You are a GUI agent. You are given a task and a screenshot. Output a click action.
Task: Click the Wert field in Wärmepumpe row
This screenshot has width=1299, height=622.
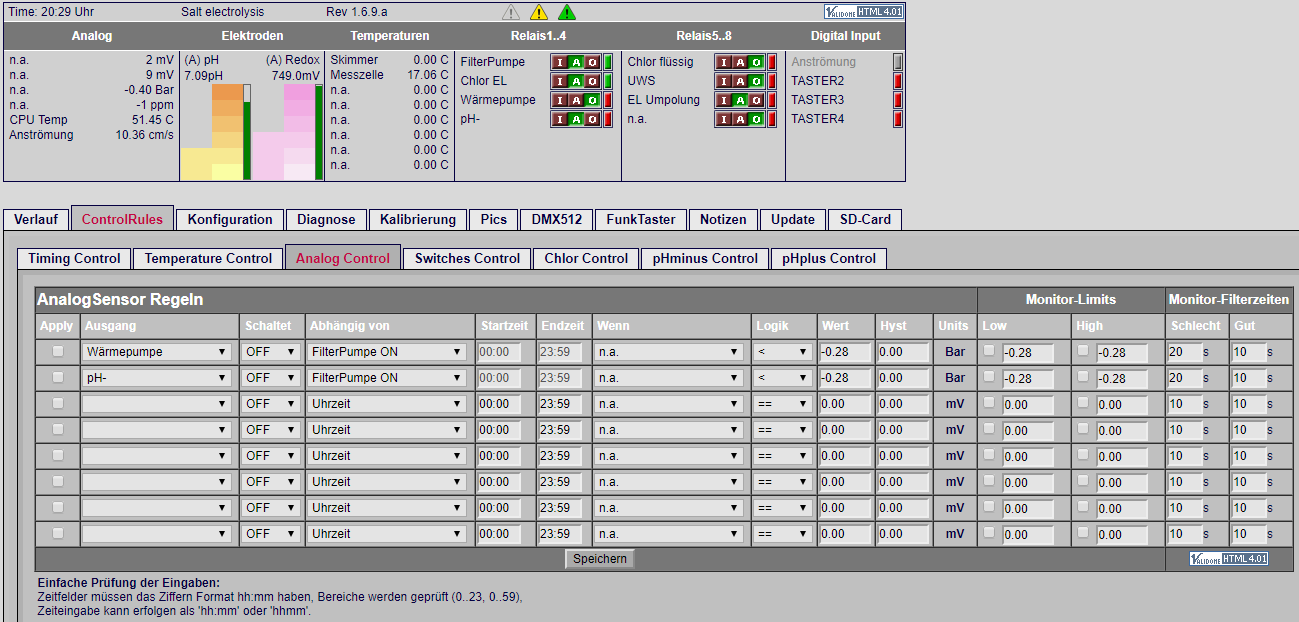point(845,352)
